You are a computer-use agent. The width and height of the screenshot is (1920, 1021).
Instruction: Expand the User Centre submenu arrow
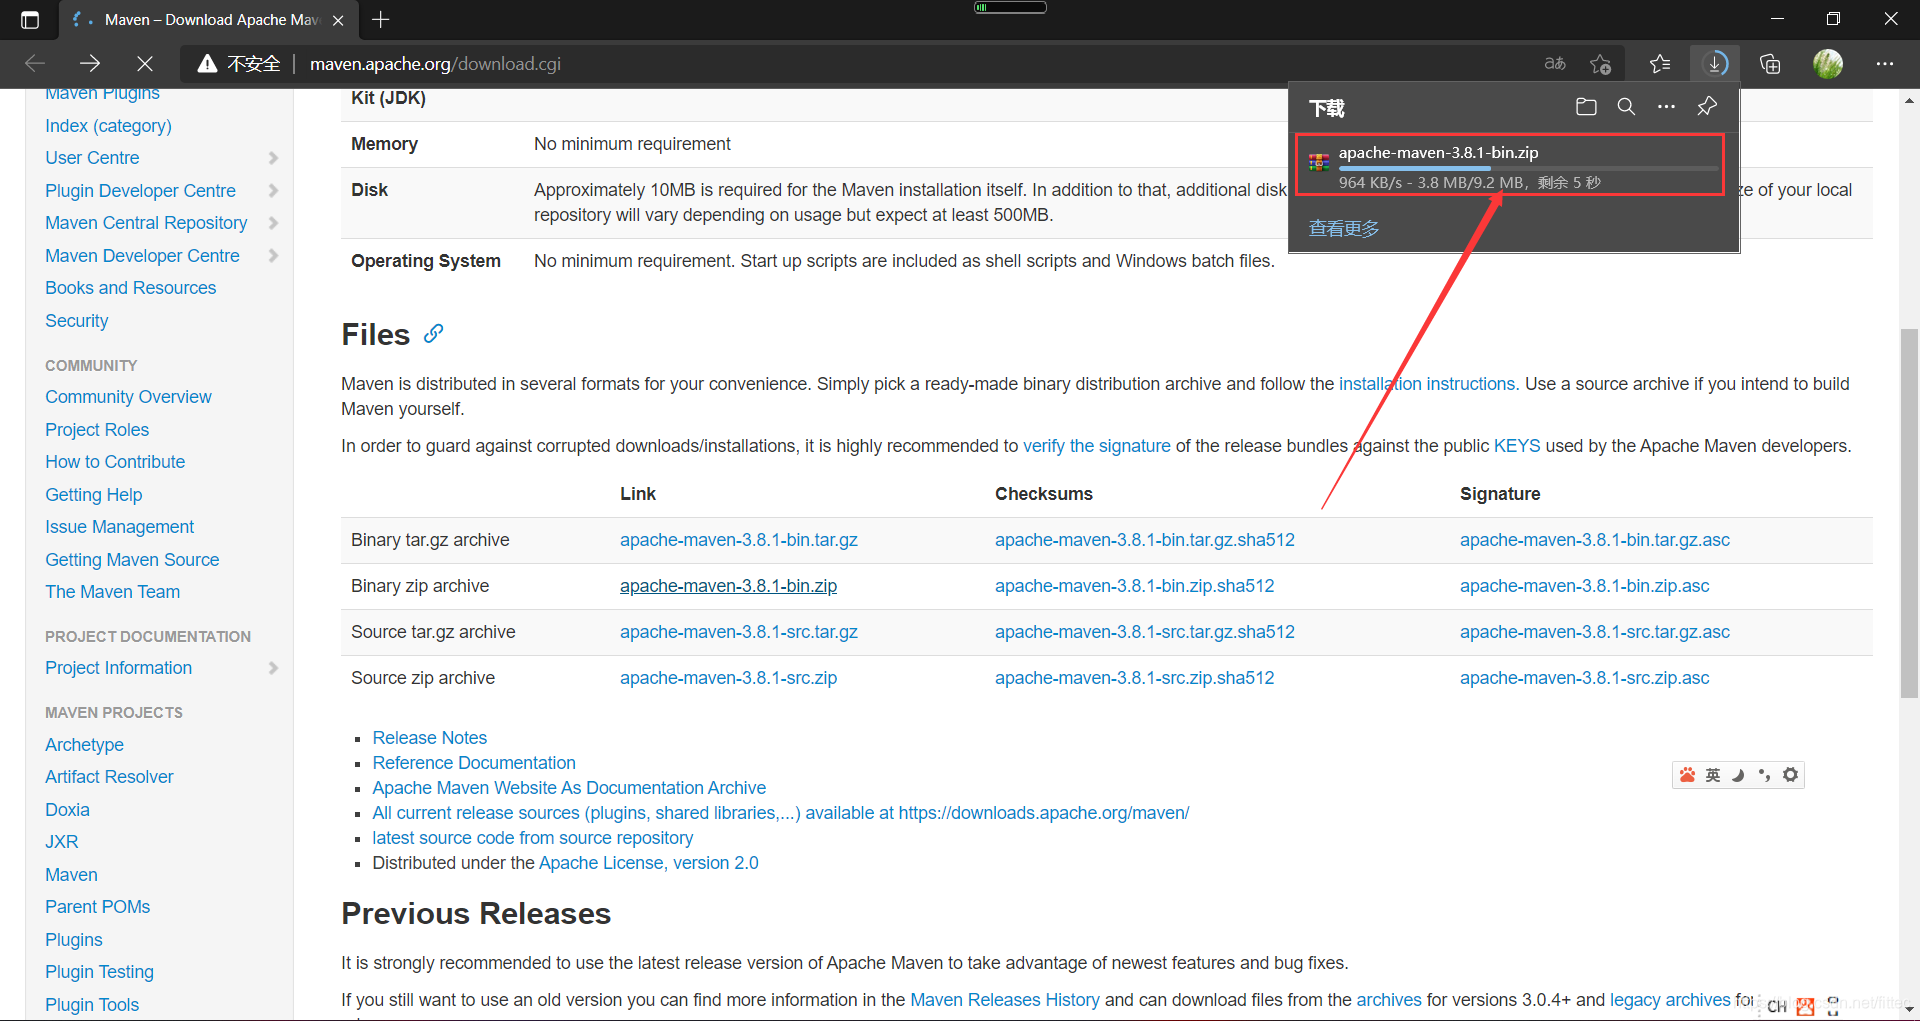click(x=274, y=158)
